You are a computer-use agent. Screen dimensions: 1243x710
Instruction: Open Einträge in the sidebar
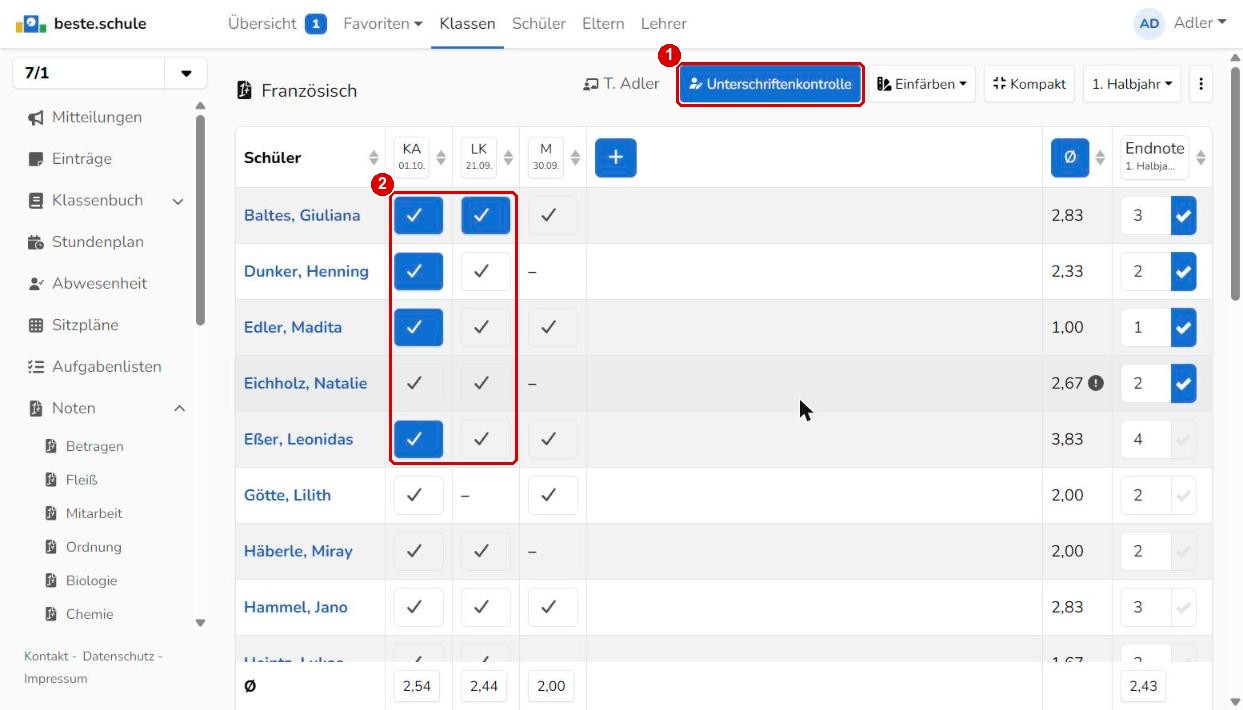[x=82, y=159]
